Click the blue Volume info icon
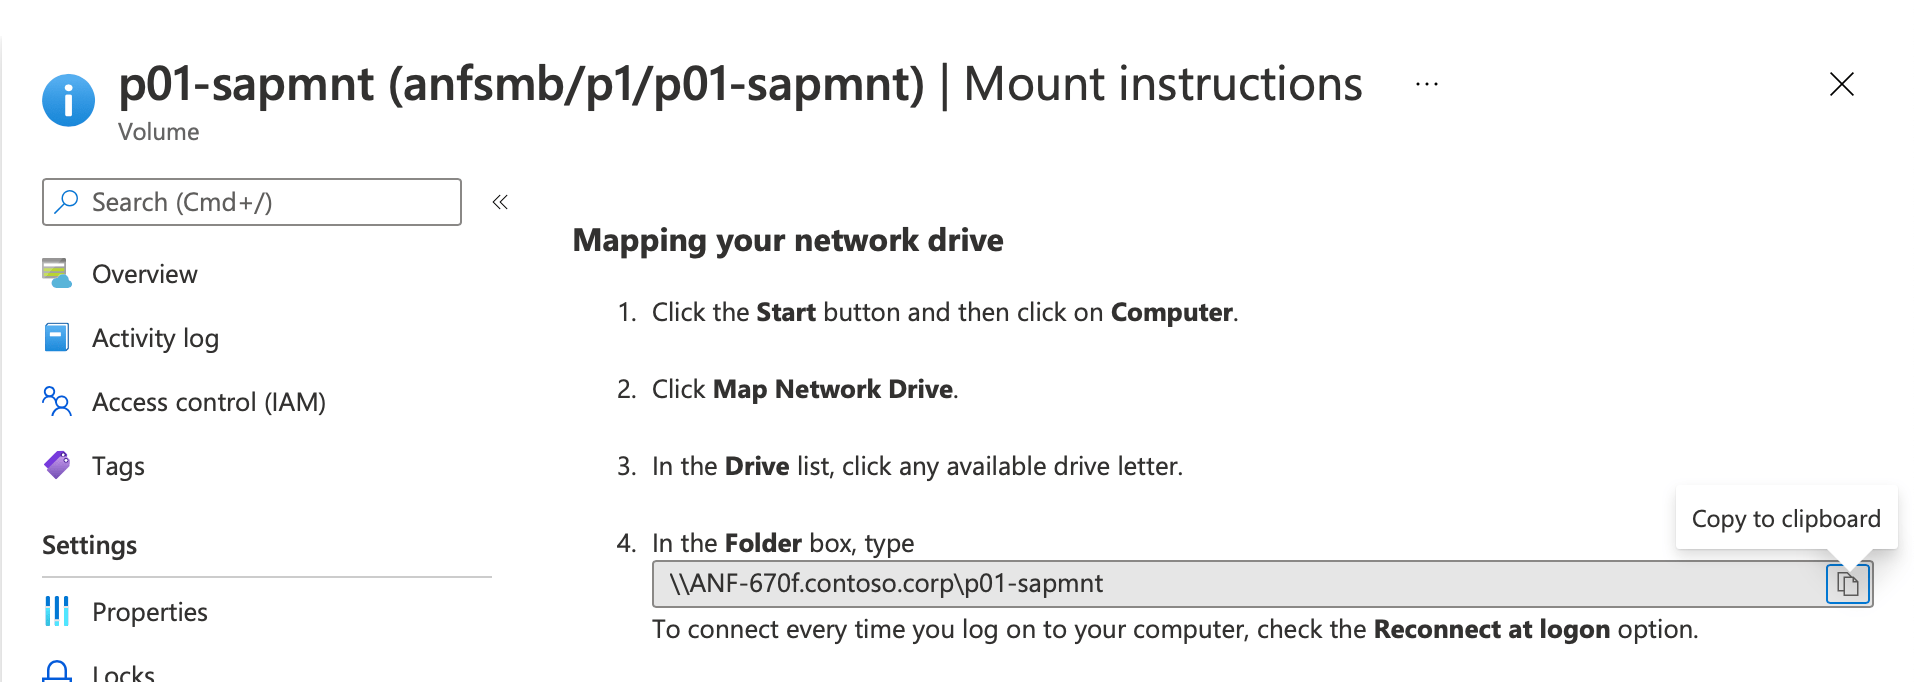Viewport: 1914px width, 682px height. coord(68,100)
